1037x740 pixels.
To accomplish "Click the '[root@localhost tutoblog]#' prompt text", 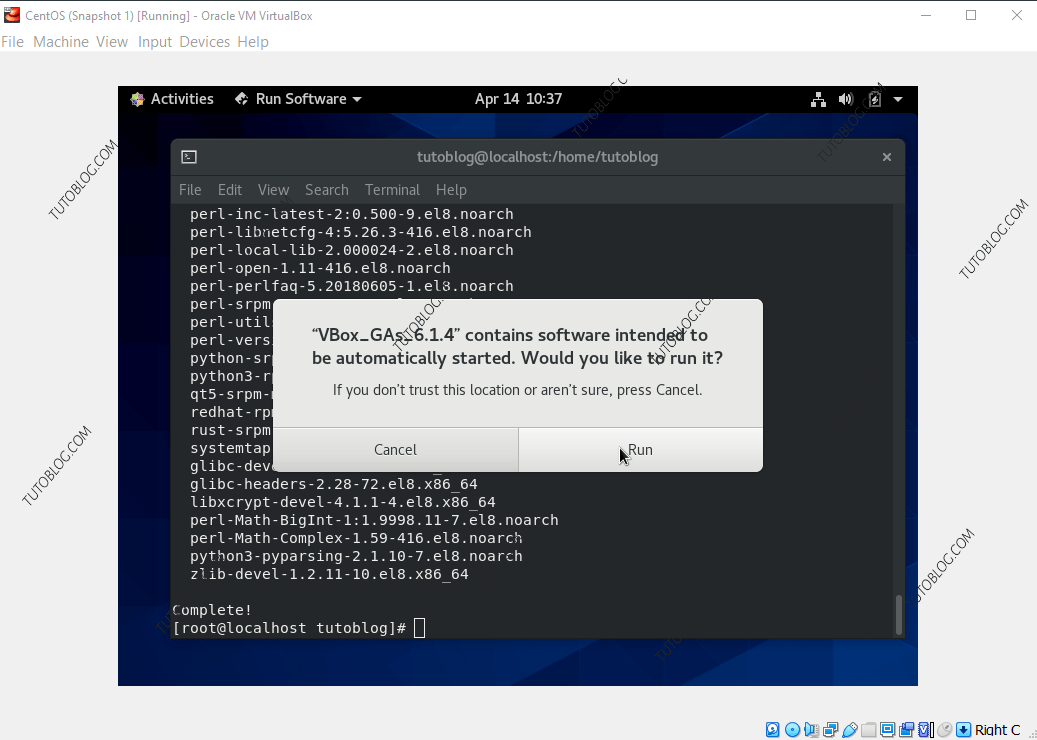I will [x=289, y=628].
